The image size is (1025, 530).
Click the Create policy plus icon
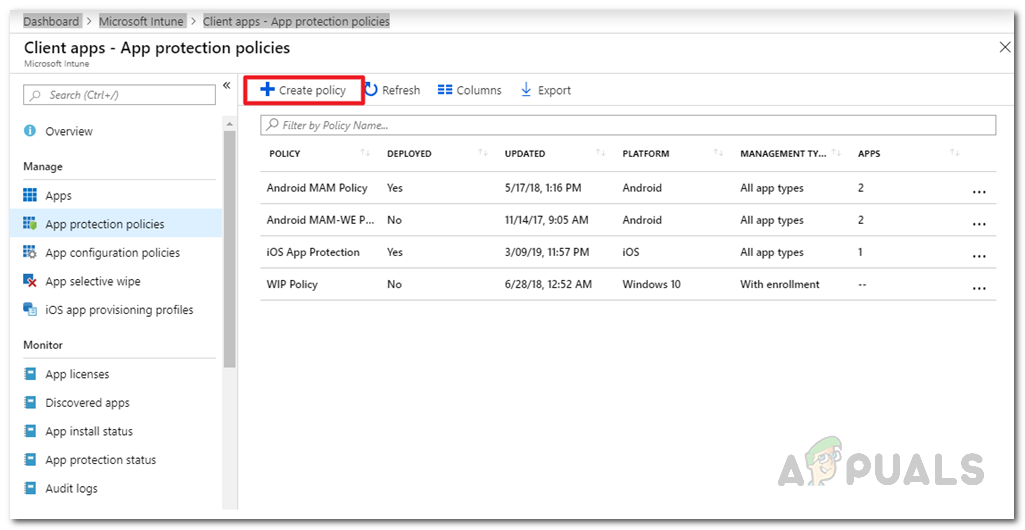[x=267, y=90]
